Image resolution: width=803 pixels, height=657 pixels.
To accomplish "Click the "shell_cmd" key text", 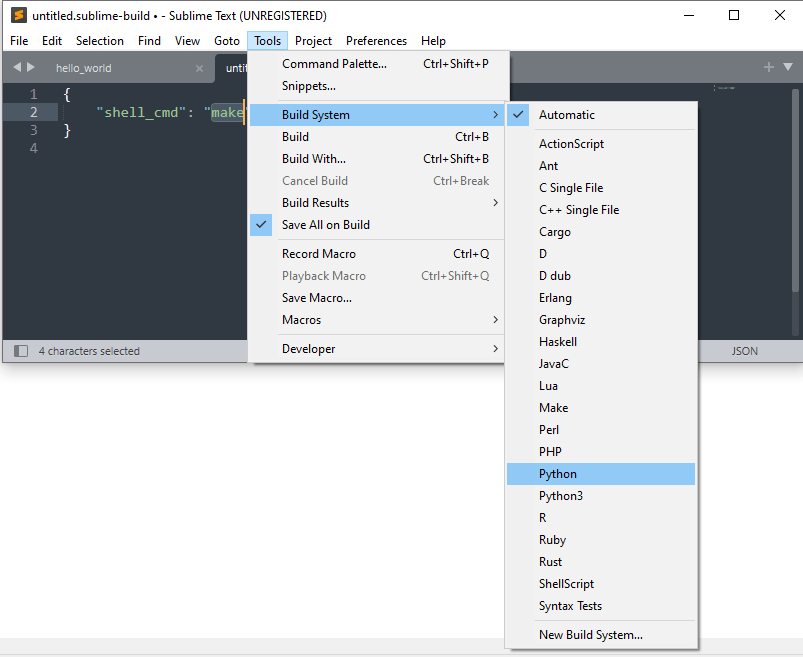I will pos(141,112).
